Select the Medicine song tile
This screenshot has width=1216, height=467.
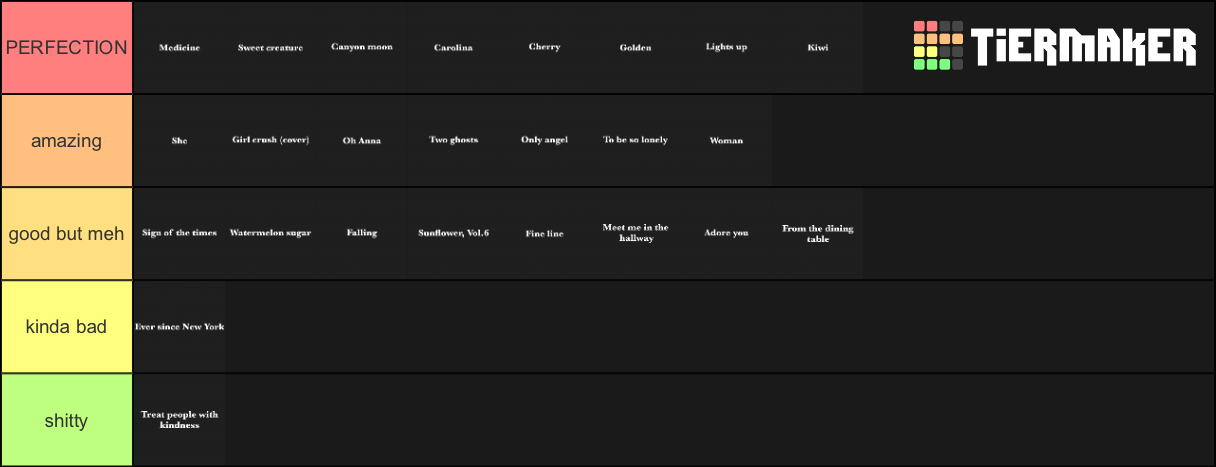(179, 47)
